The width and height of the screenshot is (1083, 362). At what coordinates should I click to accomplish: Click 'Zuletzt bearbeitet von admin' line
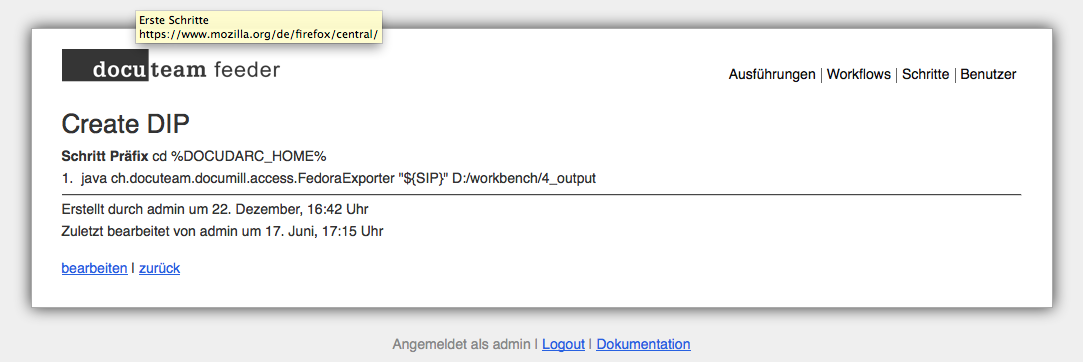pyautogui.click(x=222, y=231)
